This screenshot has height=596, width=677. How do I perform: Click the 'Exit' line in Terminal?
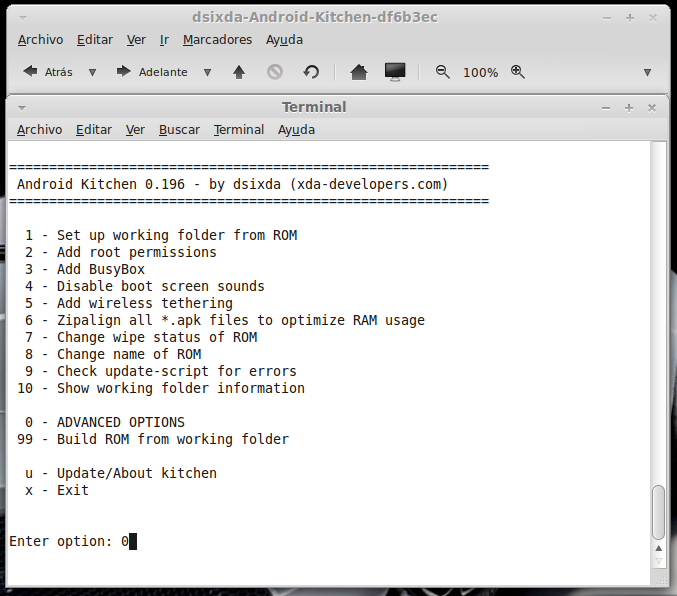(x=73, y=490)
